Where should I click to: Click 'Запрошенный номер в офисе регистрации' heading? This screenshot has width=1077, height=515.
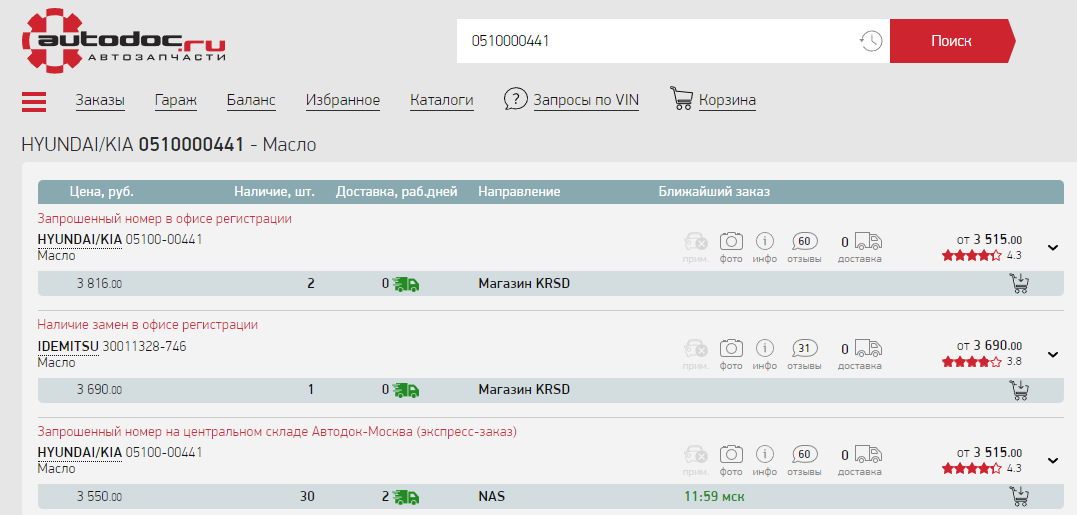[165, 218]
